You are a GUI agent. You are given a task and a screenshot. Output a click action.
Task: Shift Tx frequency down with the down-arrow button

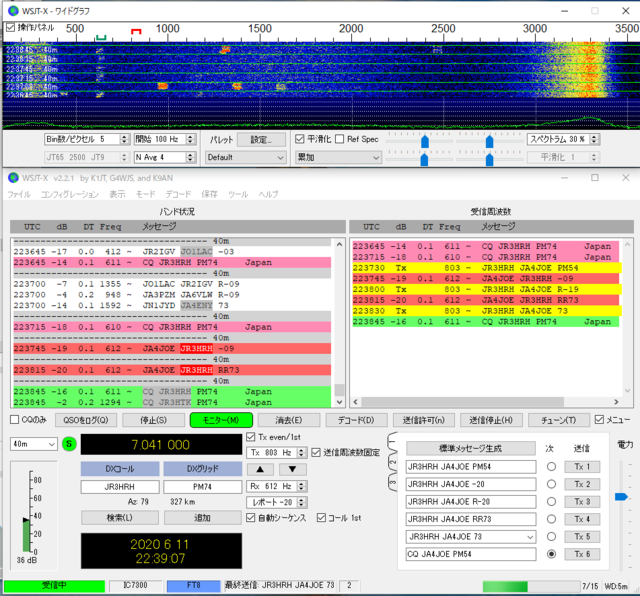292,469
